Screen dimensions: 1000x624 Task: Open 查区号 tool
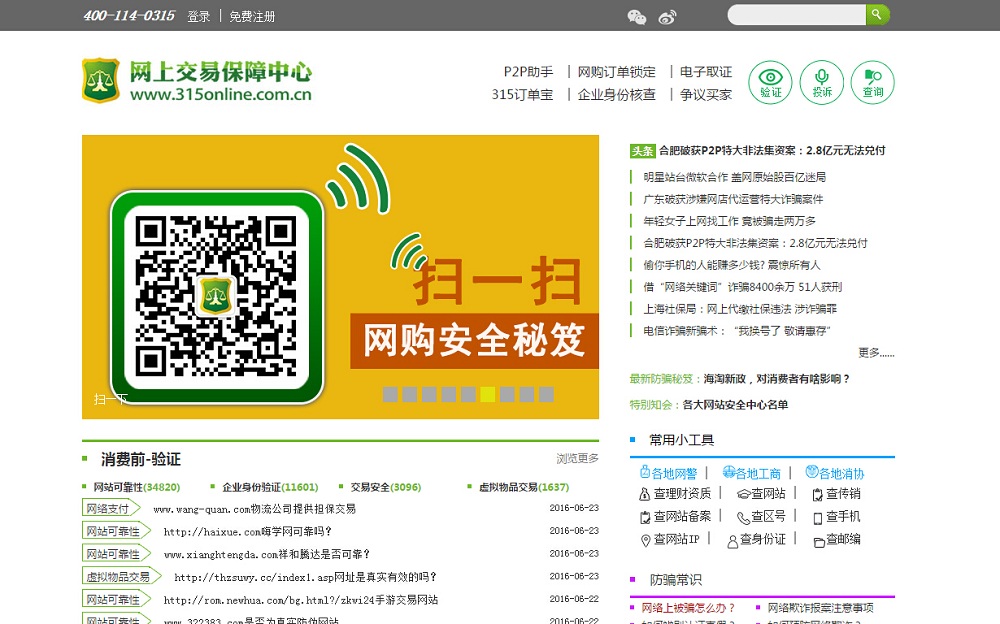(761, 516)
